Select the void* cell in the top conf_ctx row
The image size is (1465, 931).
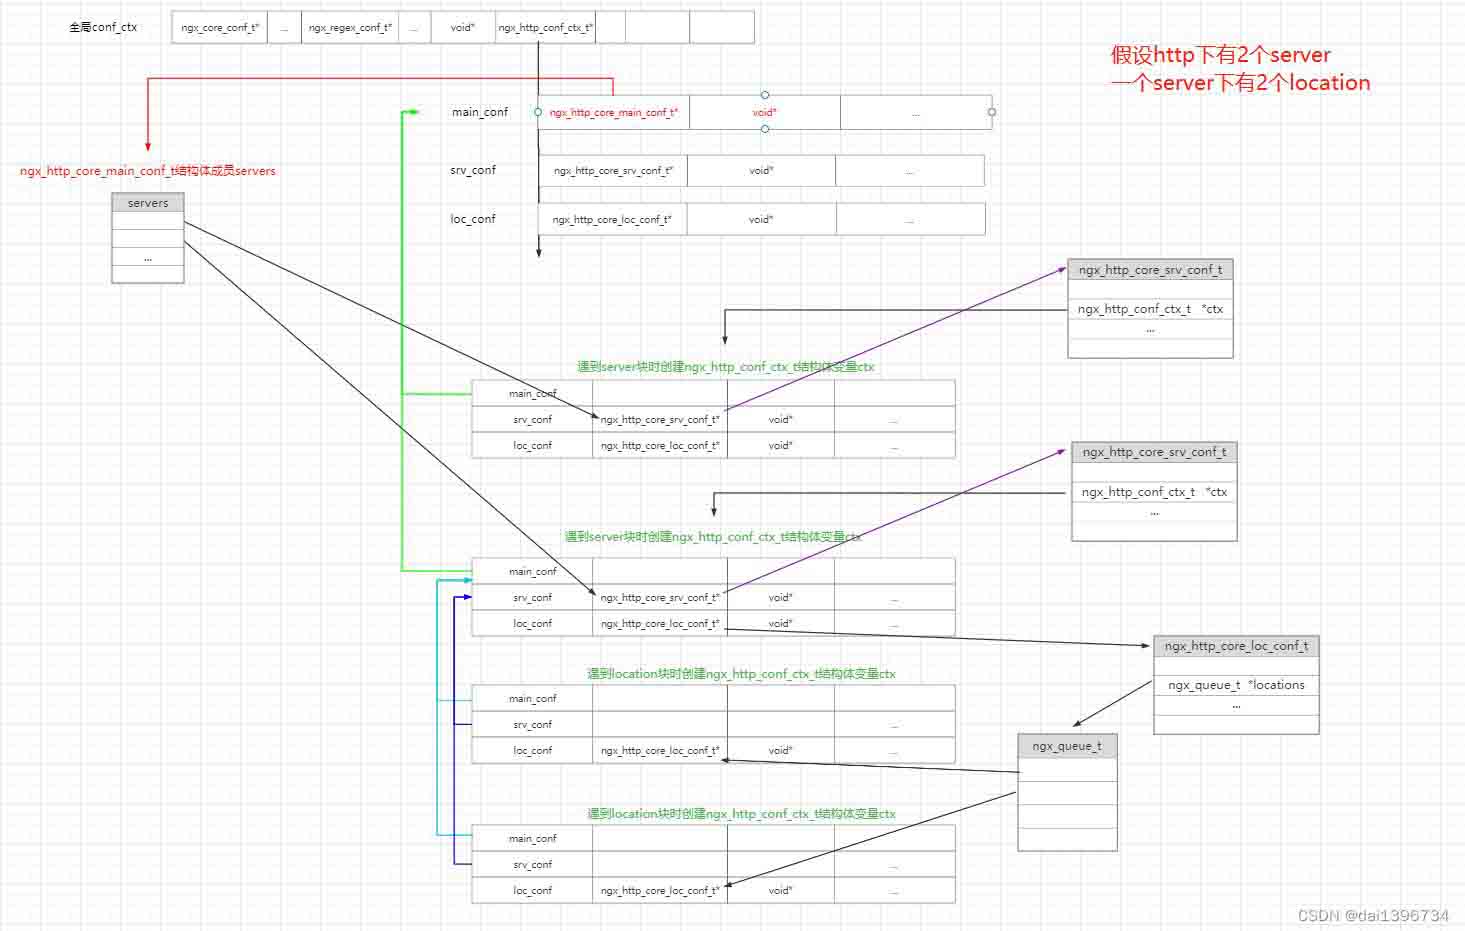tap(462, 28)
